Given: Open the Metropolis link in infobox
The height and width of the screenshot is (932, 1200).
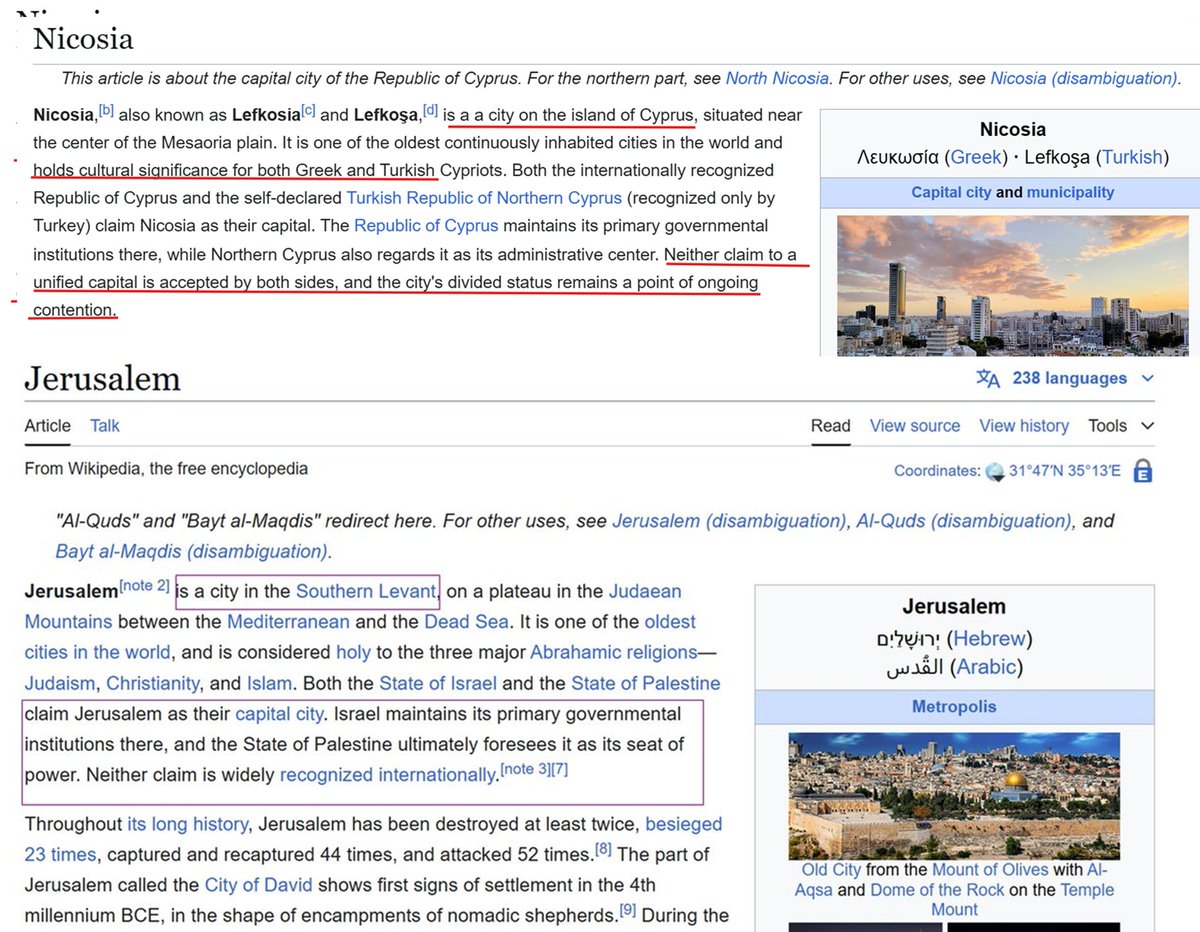Looking at the screenshot, I should [954, 707].
